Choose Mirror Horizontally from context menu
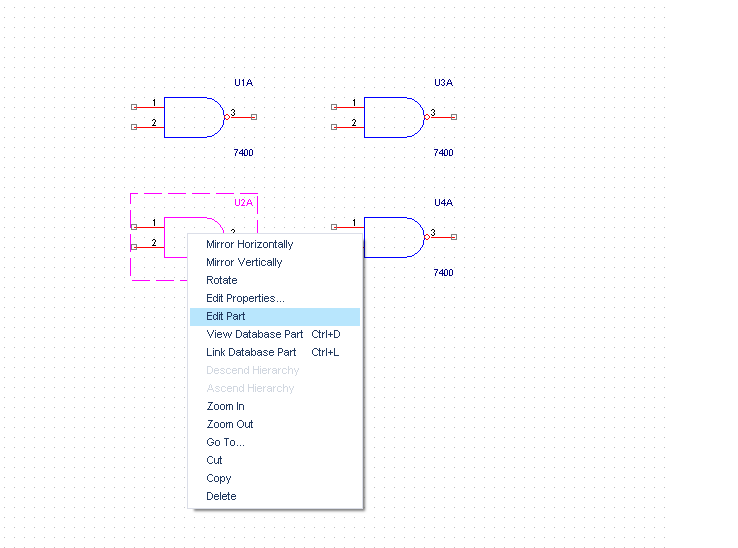738x548 pixels. 275,244
